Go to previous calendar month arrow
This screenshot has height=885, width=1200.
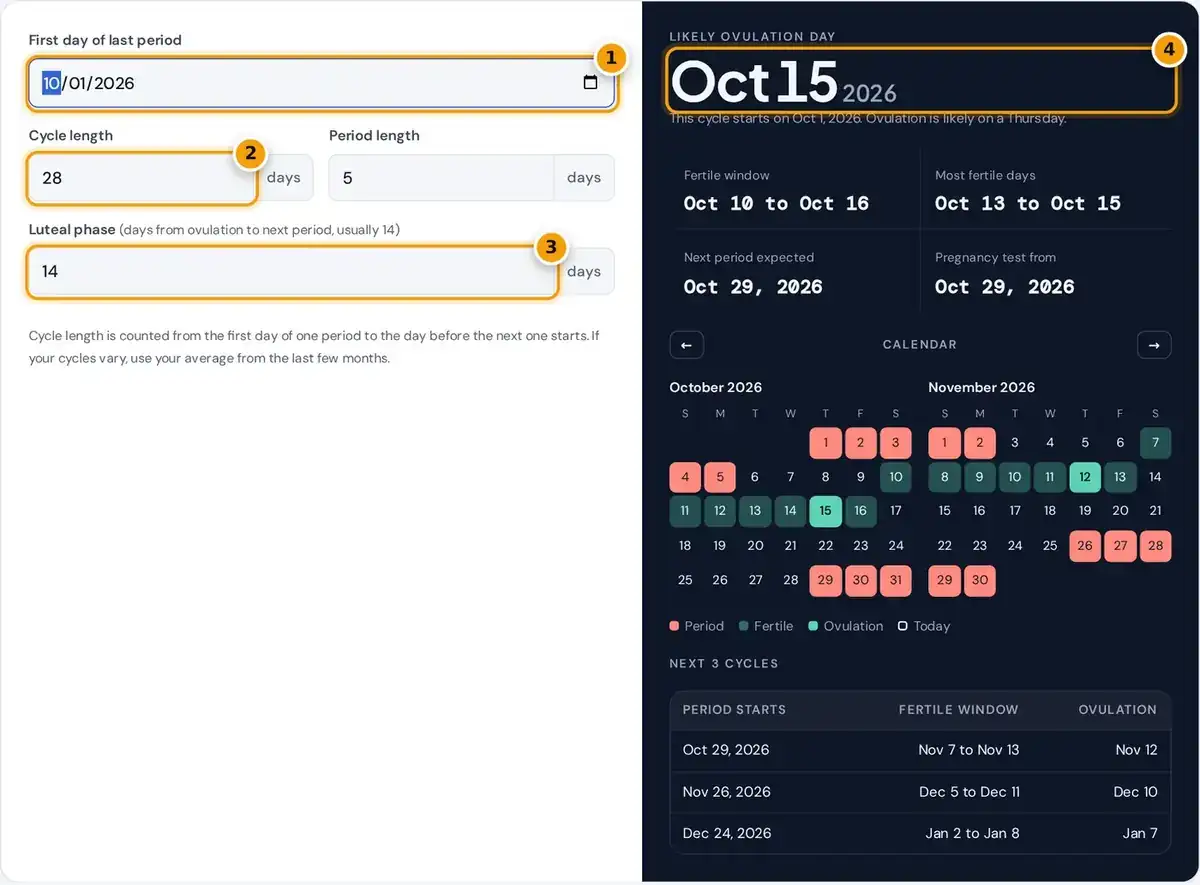point(686,345)
